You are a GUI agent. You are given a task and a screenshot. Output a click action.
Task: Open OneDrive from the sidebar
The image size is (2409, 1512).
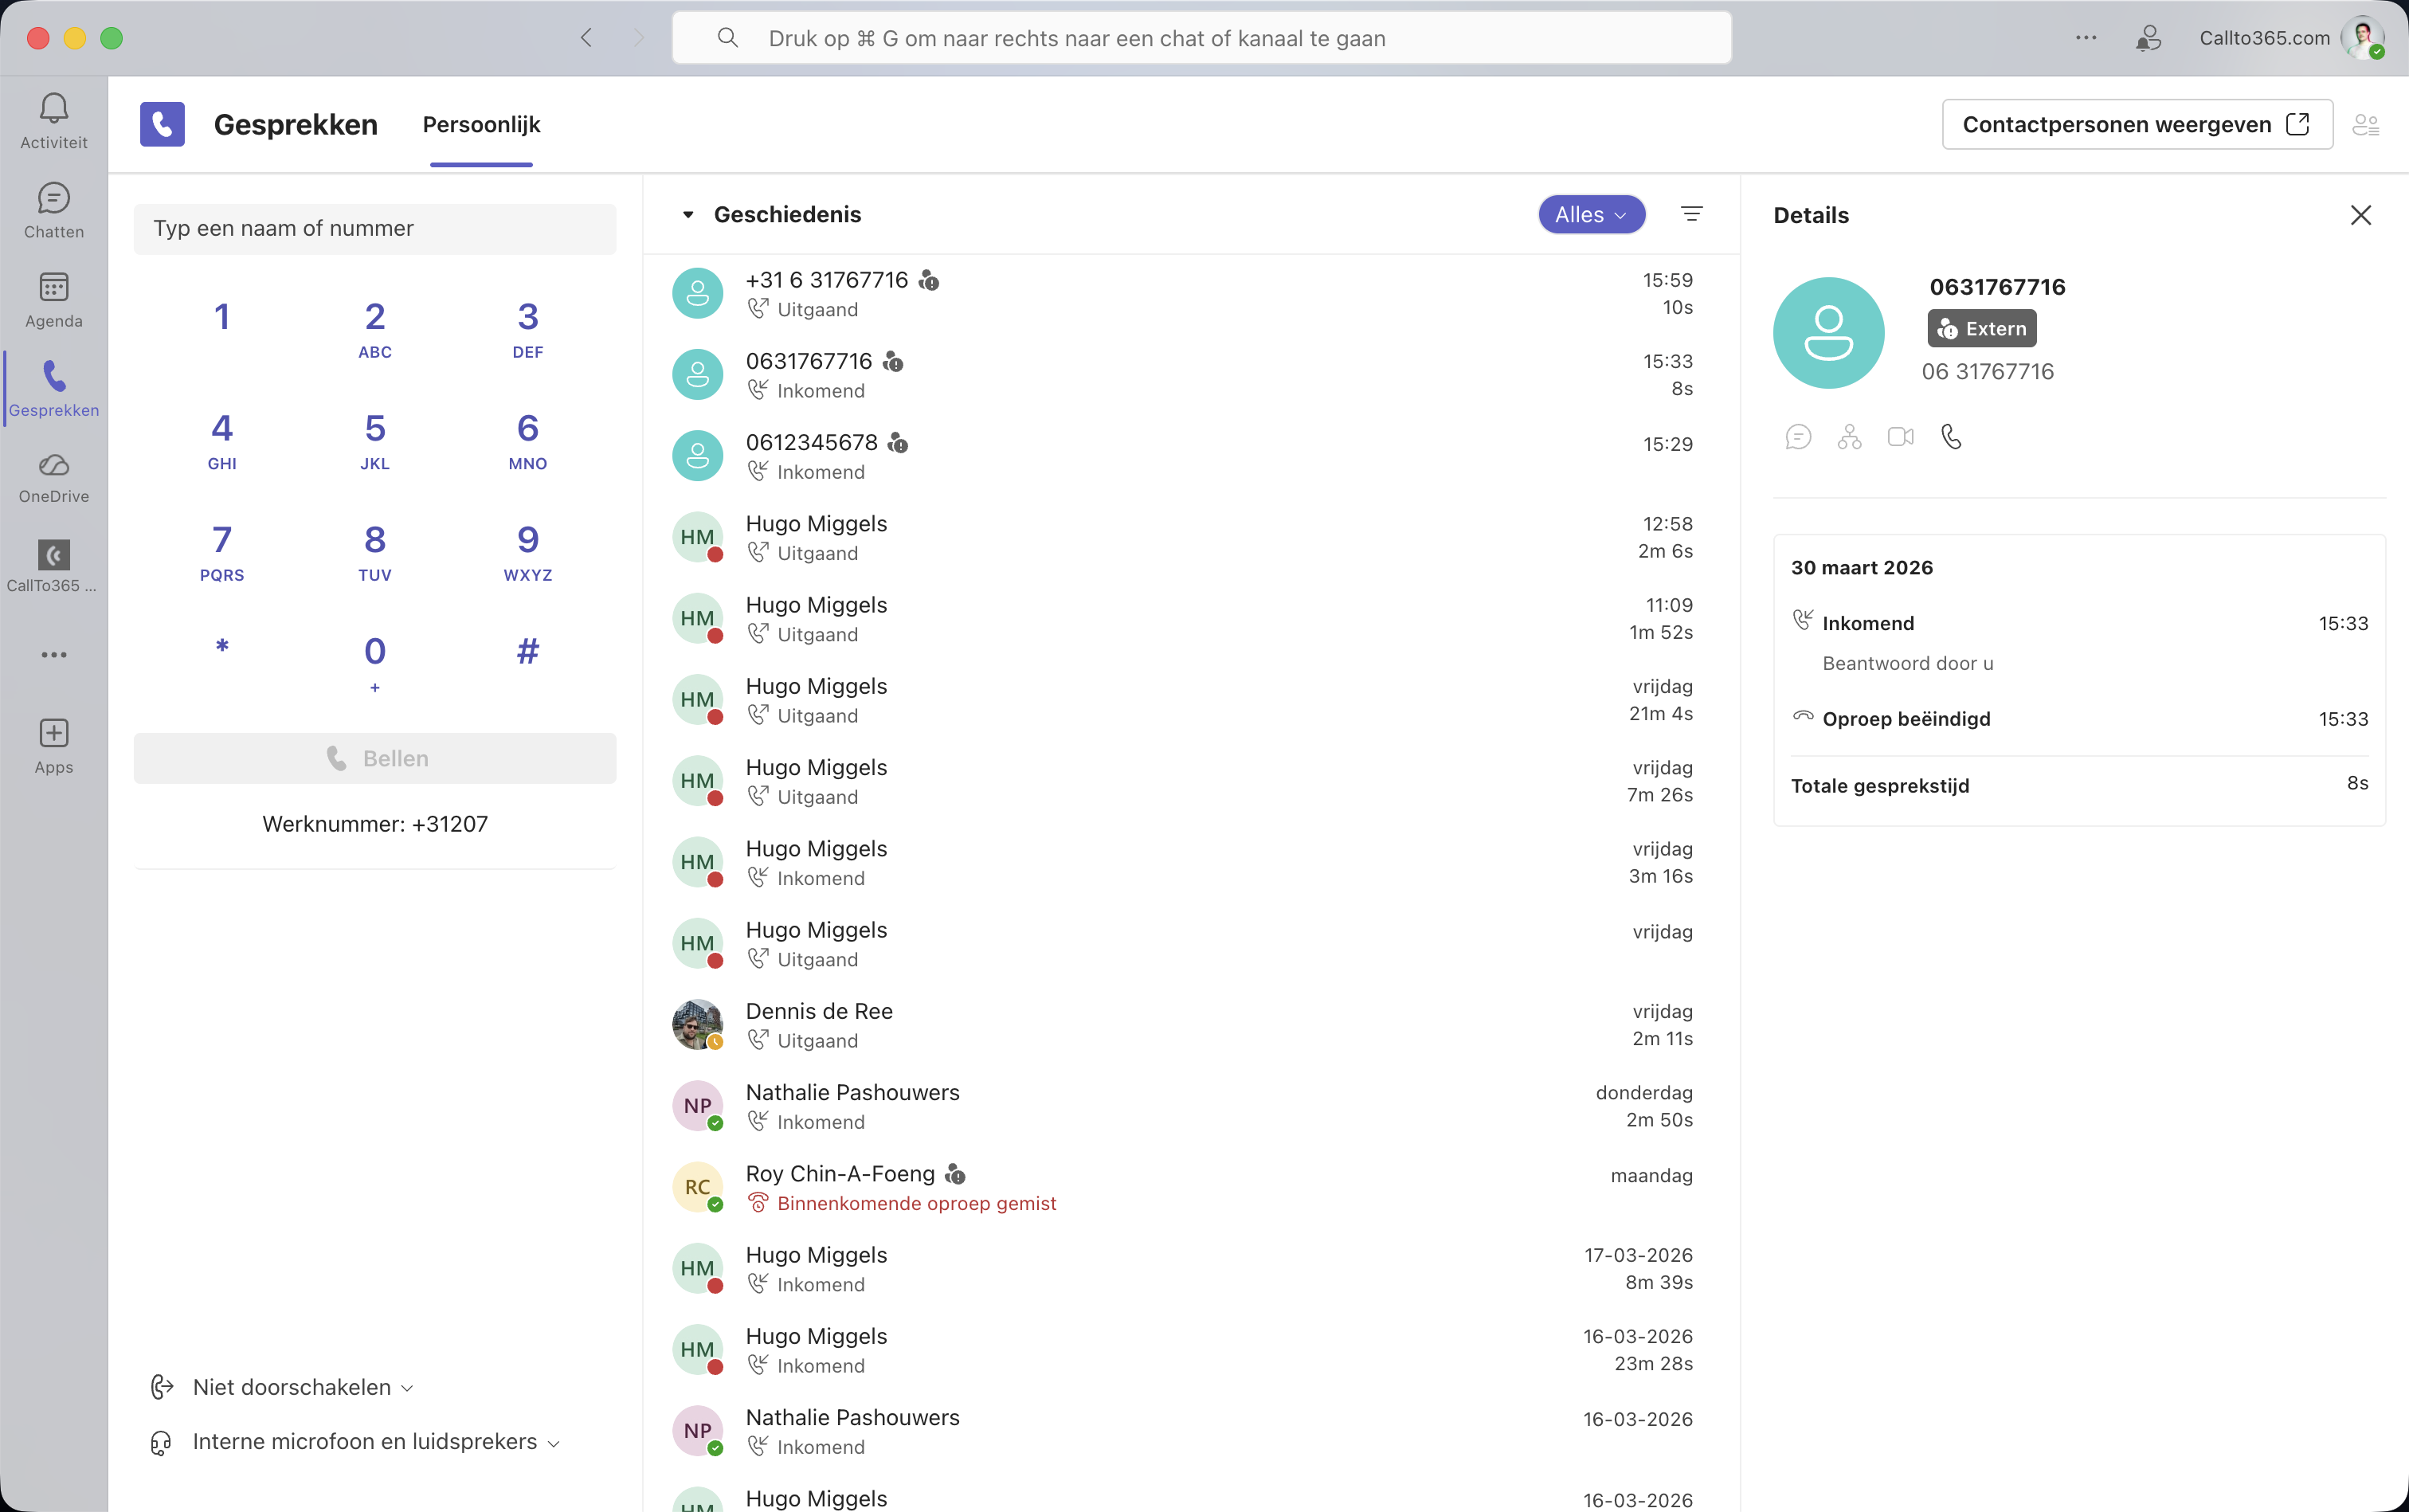[x=54, y=477]
